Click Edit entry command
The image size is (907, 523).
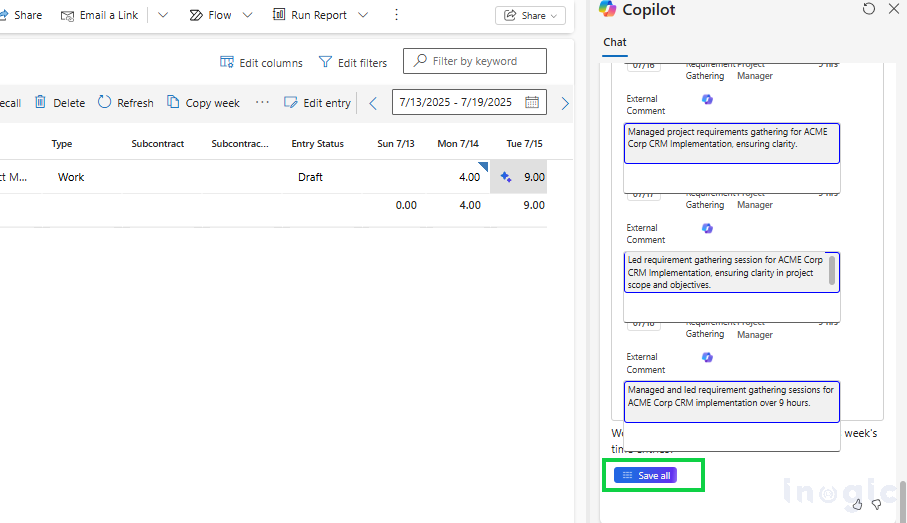coord(317,102)
